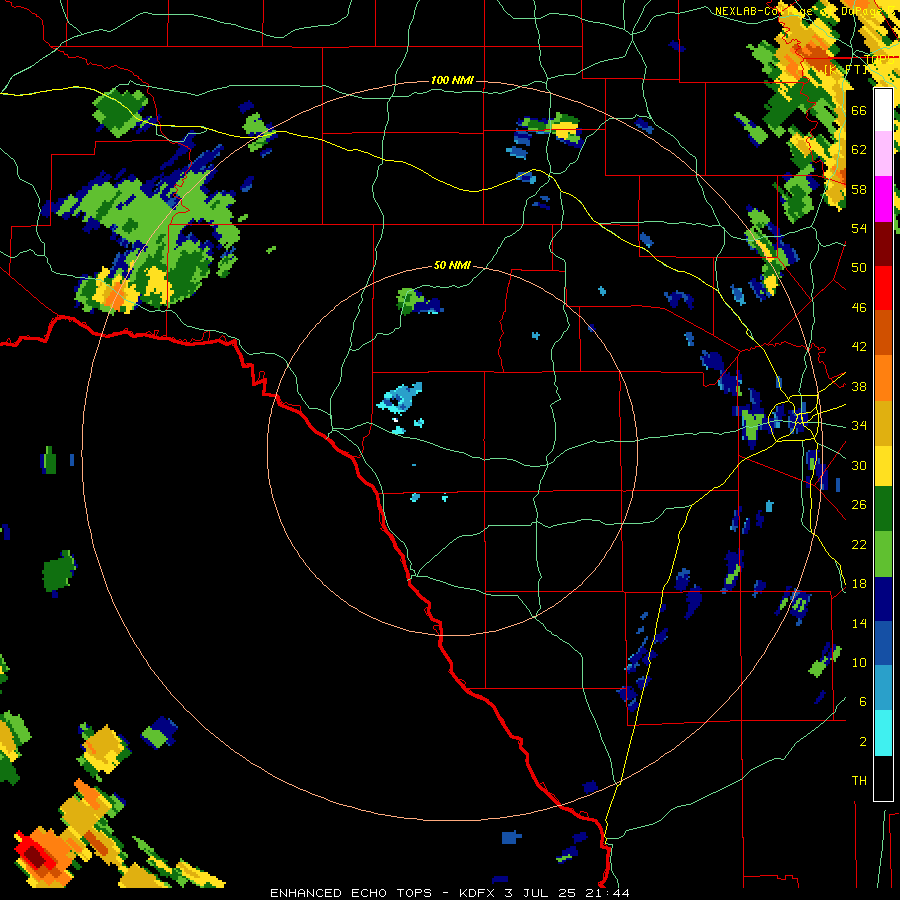Click the light green legend swatch
This screenshot has height=900, width=900.
(x=883, y=554)
